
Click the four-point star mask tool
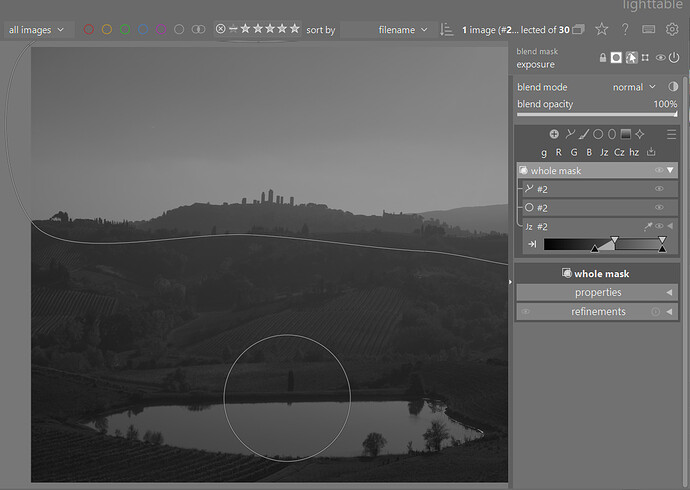(x=640, y=134)
